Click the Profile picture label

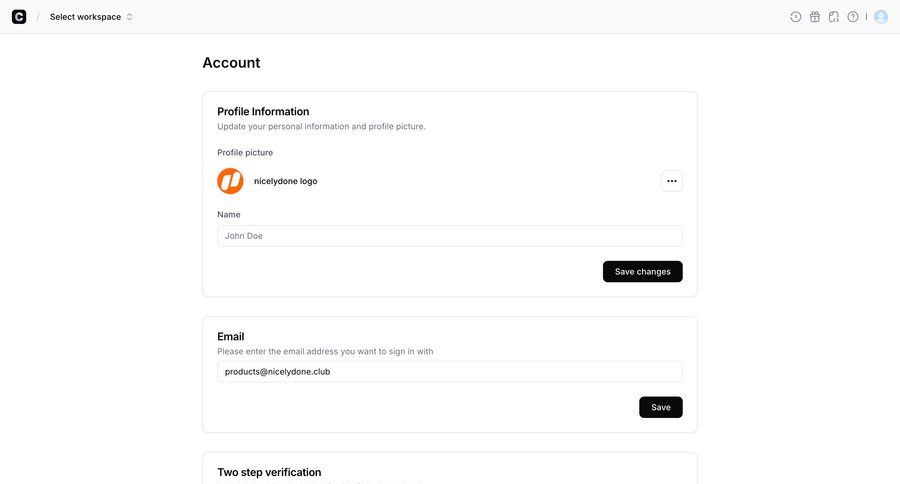(245, 153)
